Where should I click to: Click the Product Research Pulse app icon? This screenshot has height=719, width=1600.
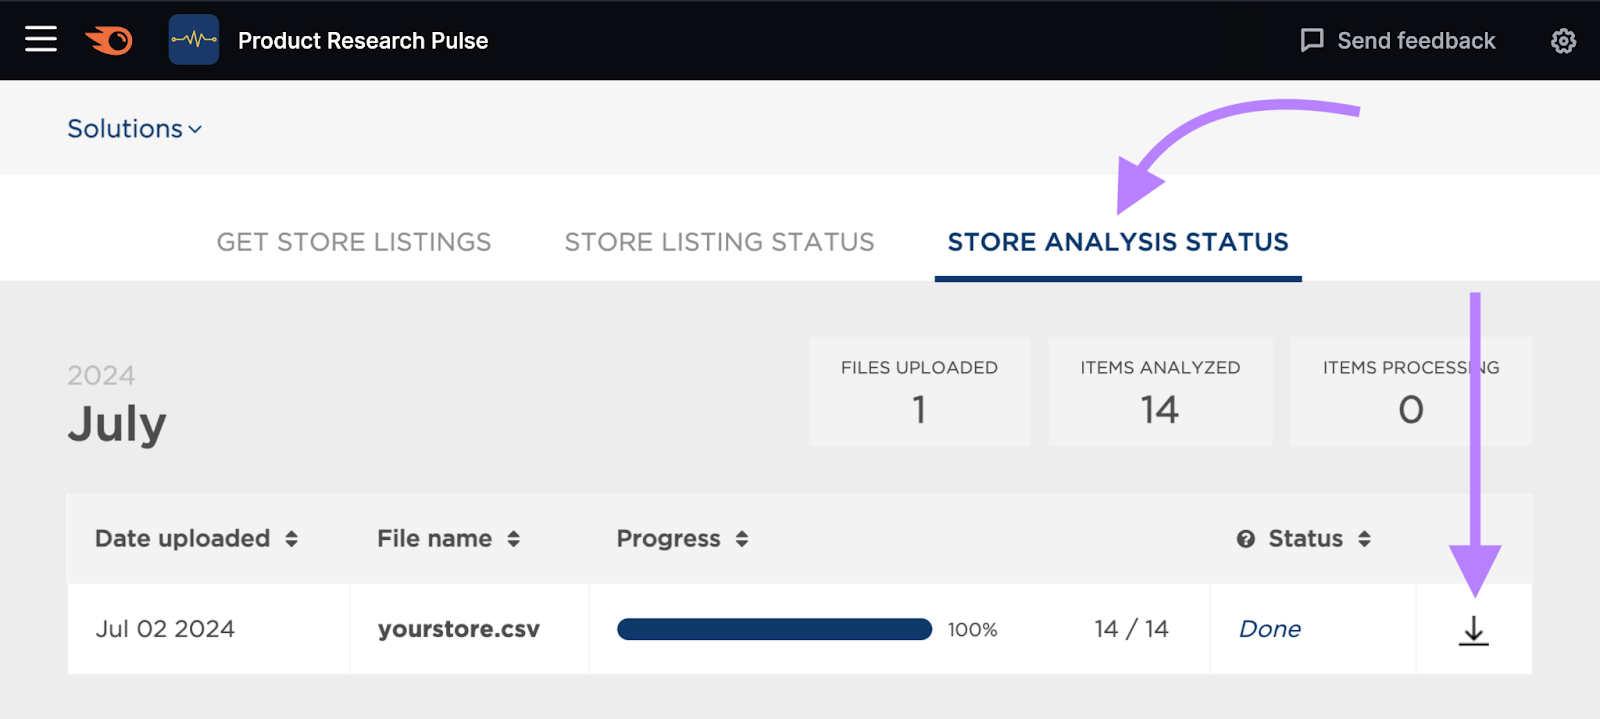tap(194, 40)
